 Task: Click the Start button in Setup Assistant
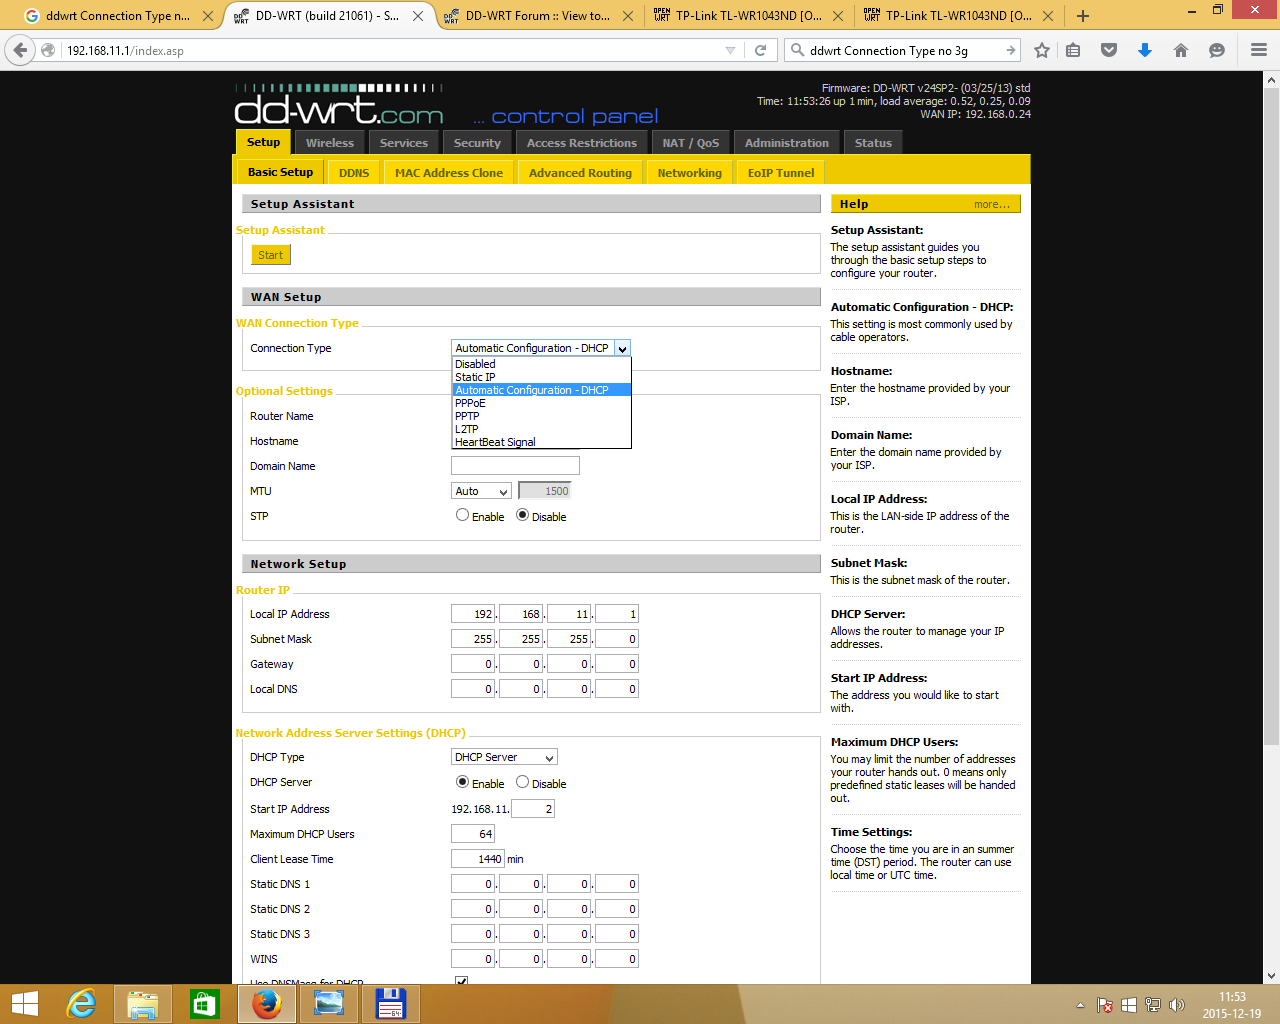tap(270, 254)
